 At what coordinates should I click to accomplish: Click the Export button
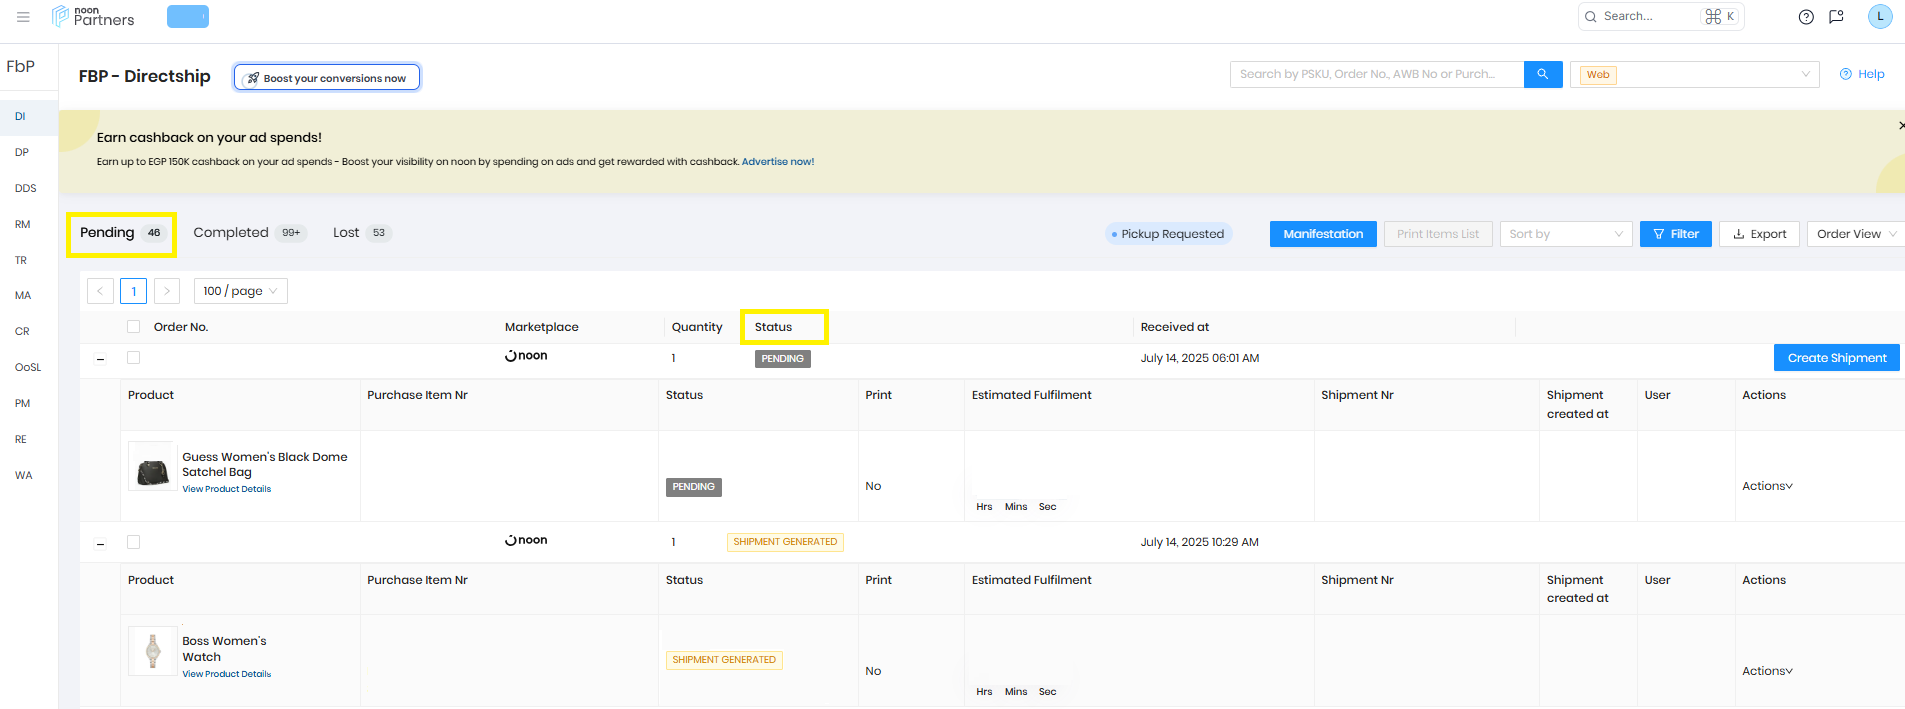click(x=1759, y=234)
